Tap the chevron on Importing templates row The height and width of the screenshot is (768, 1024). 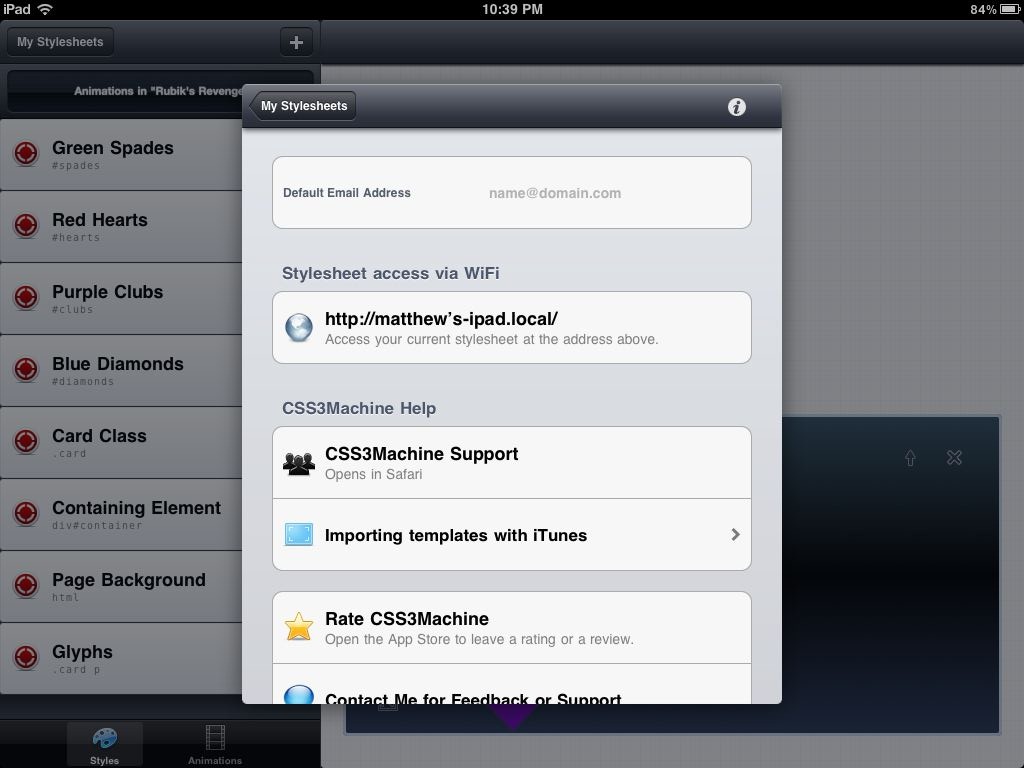point(735,535)
